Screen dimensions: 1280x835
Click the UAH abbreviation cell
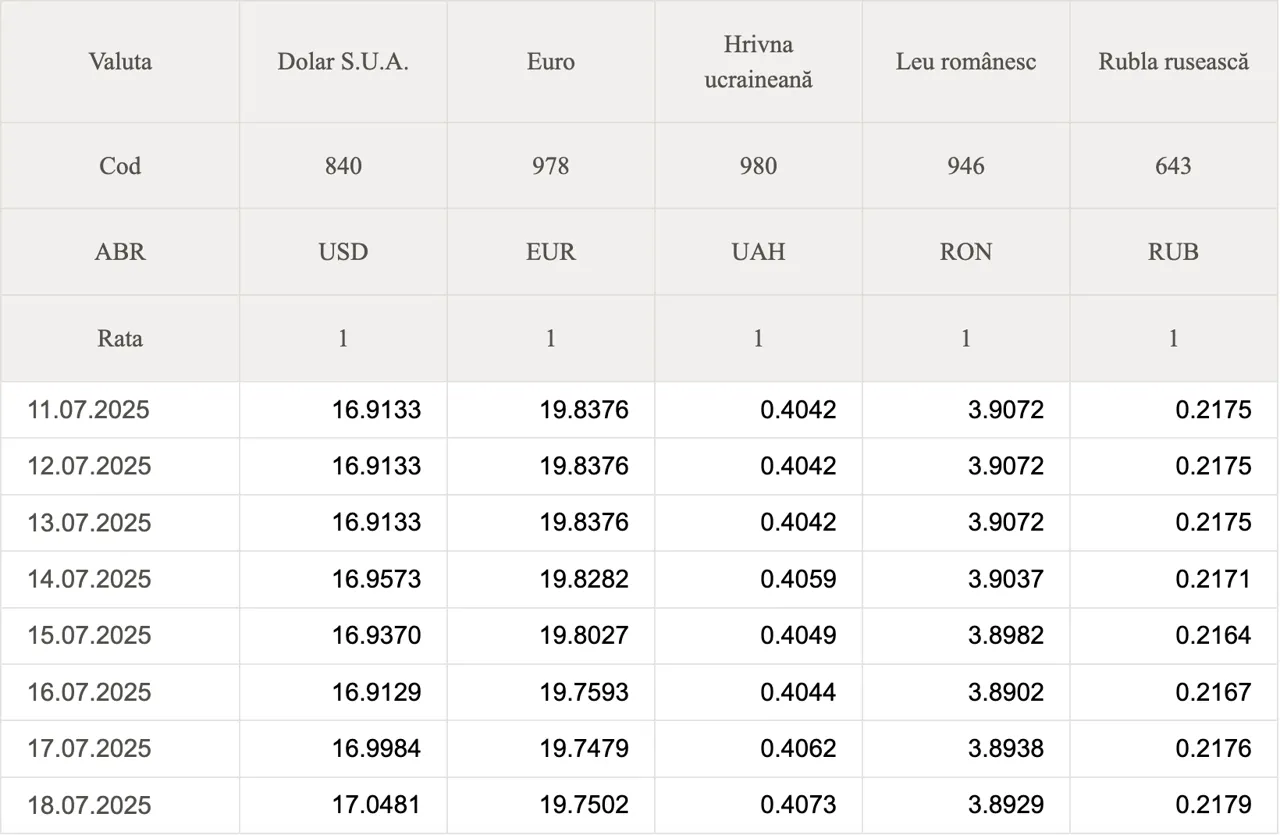point(758,252)
